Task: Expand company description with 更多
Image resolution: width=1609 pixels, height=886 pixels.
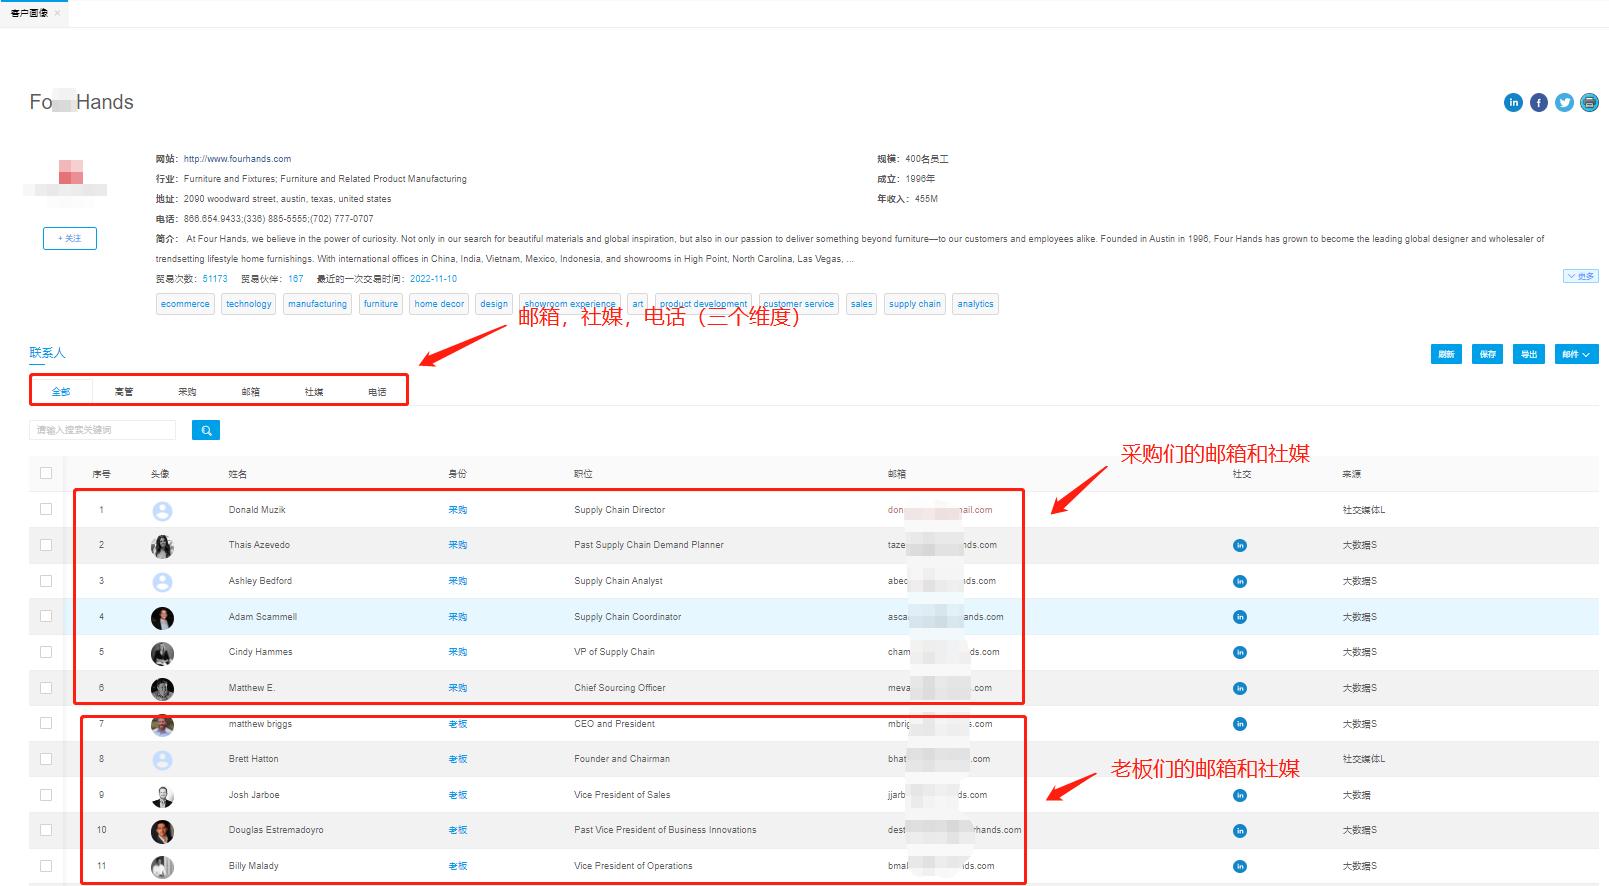Action: 1580,276
